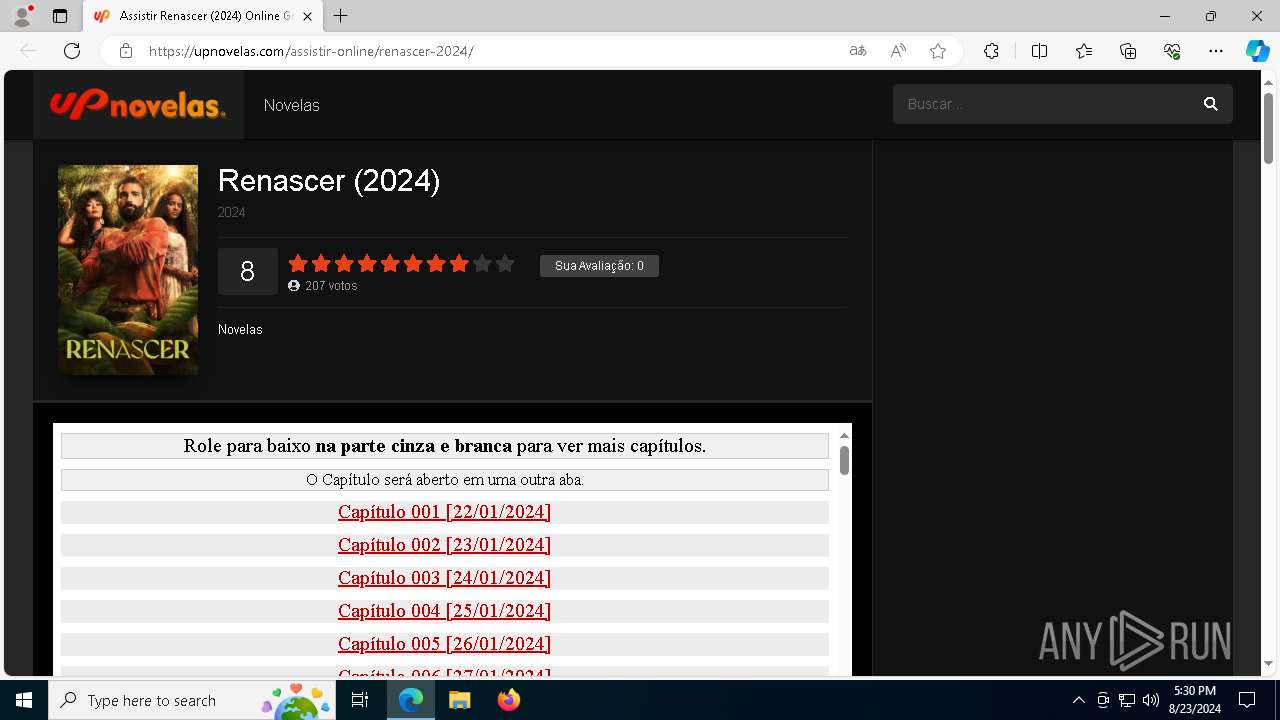The width and height of the screenshot is (1280, 720).
Task: Open the Extensions puzzle icon
Action: coord(991,51)
